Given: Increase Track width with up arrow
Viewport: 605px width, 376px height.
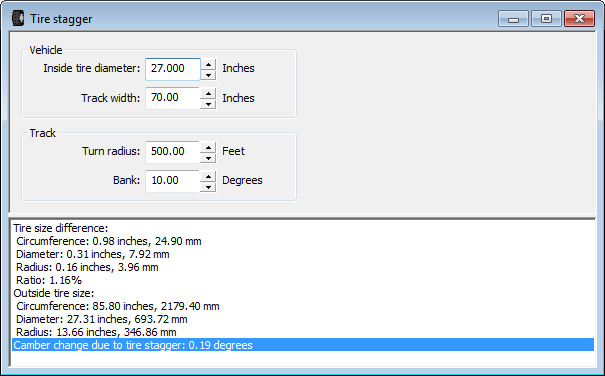Looking at the screenshot, I should click(208, 93).
